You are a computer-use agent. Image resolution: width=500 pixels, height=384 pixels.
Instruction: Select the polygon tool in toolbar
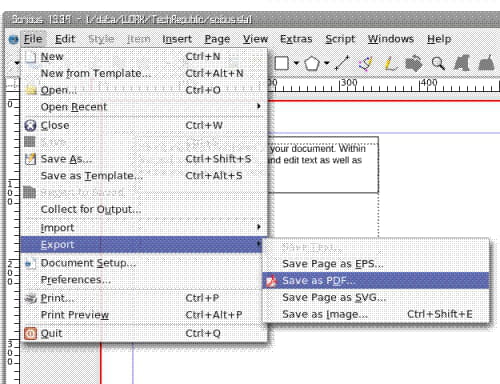312,63
